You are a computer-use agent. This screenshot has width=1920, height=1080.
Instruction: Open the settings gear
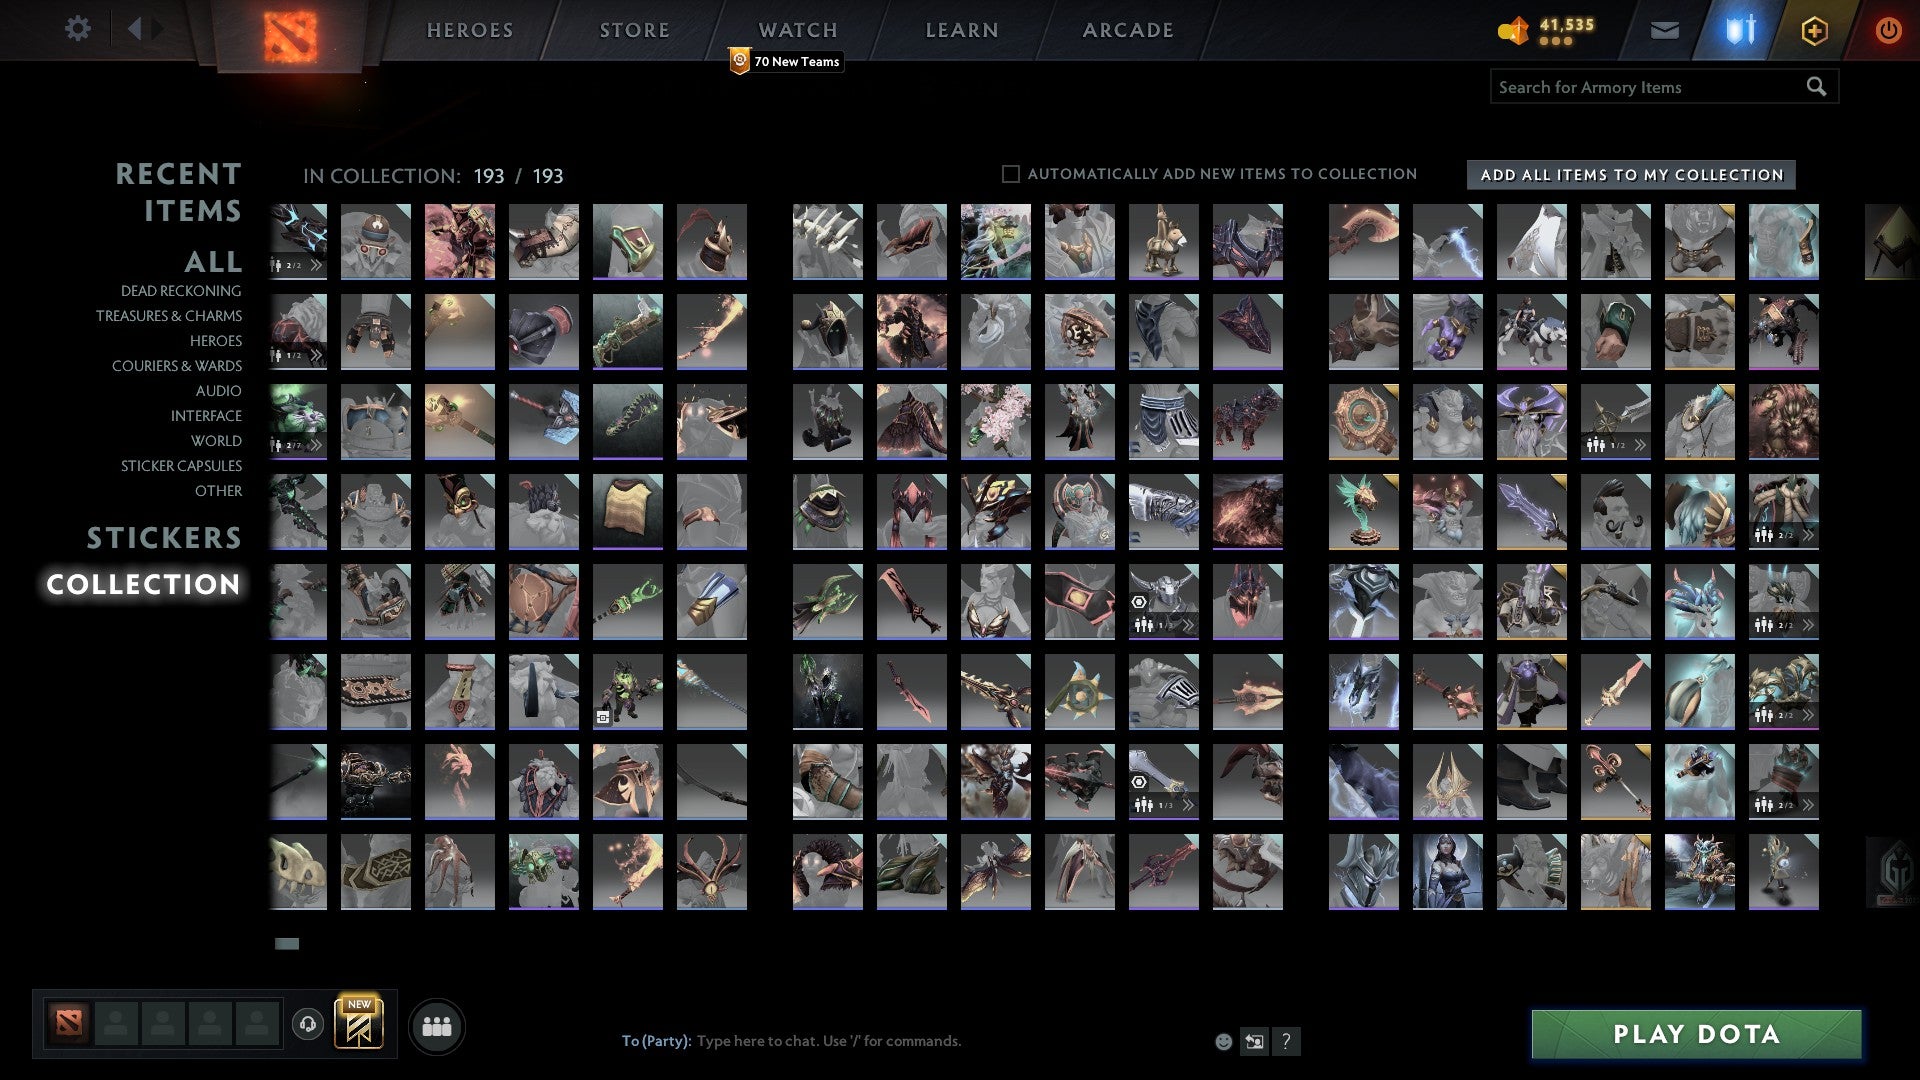[77, 29]
